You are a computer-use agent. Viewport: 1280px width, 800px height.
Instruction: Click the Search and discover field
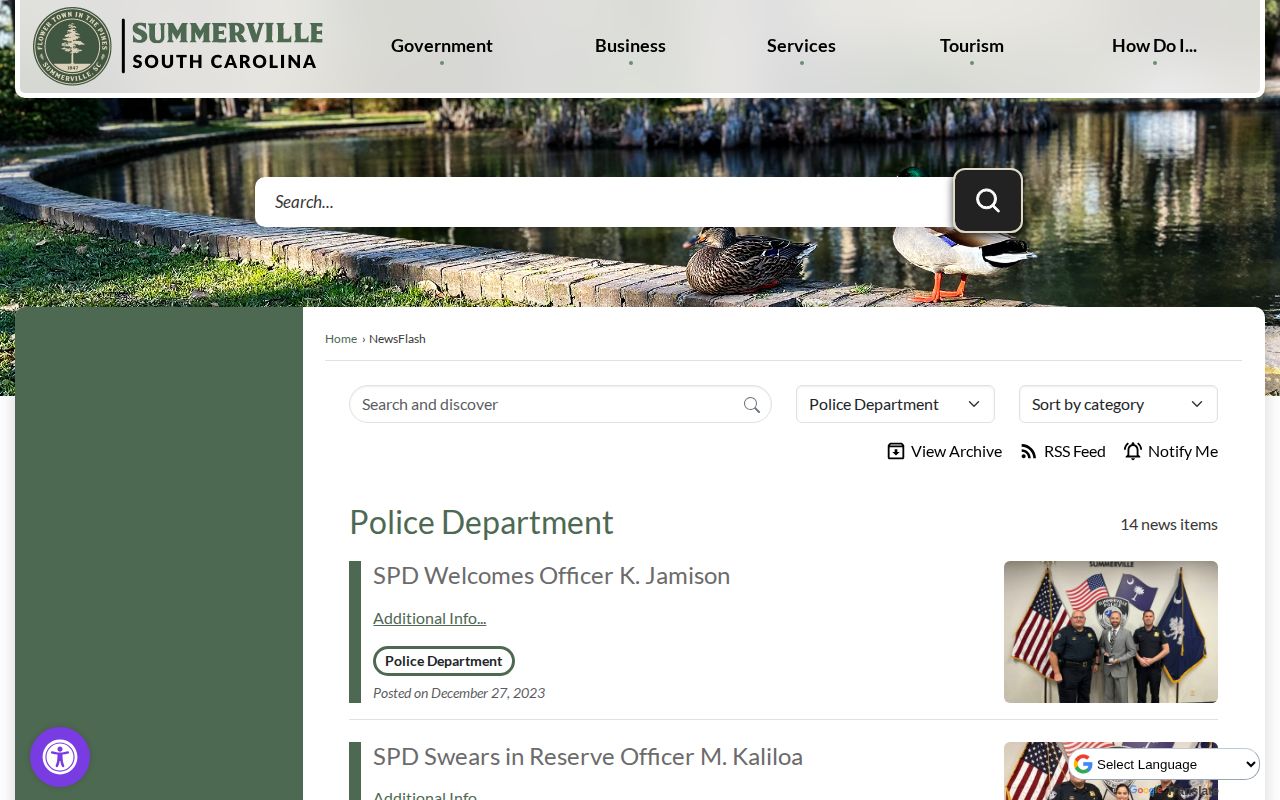[x=560, y=404]
